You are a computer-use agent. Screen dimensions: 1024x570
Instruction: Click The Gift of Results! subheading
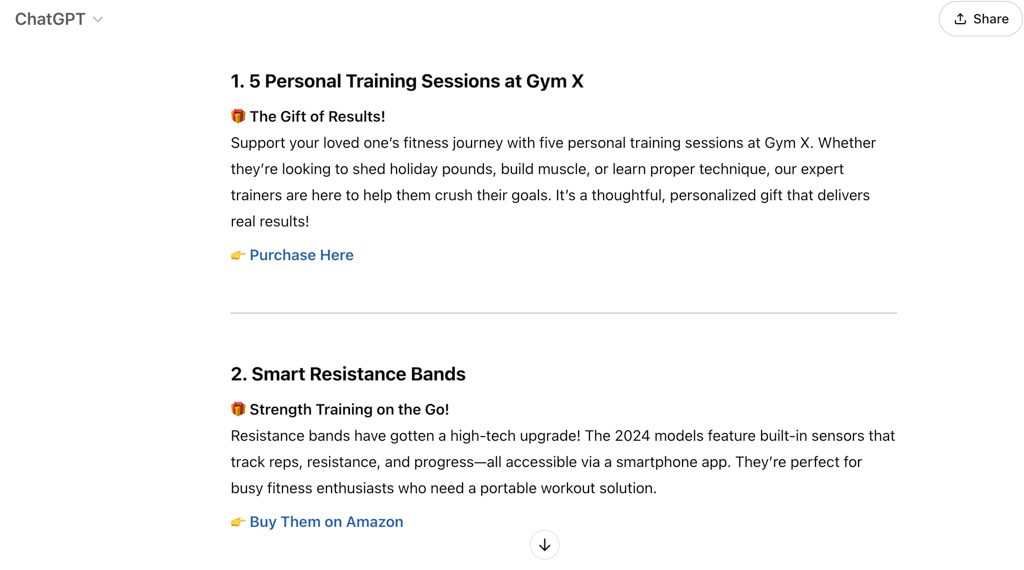pos(317,116)
